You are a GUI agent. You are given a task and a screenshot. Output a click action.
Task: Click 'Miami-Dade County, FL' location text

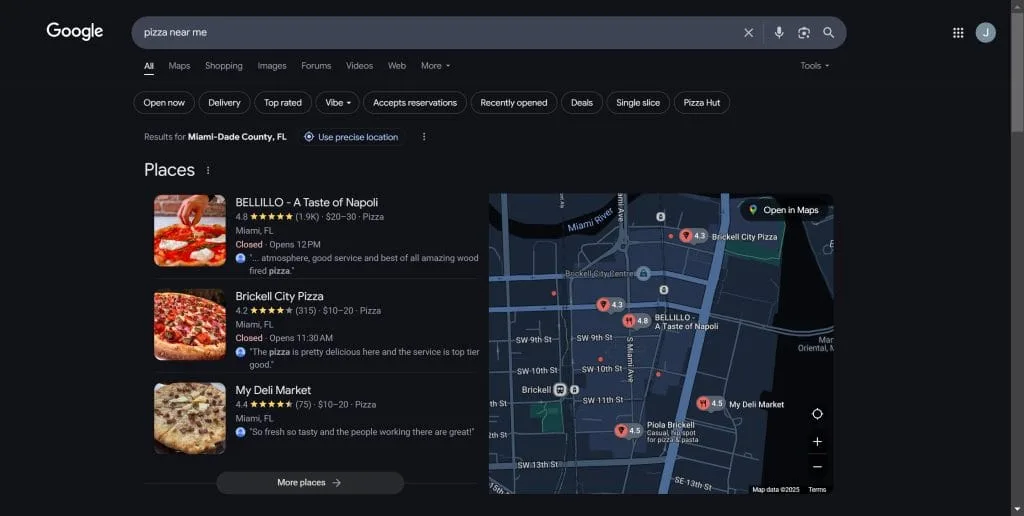[237, 137]
